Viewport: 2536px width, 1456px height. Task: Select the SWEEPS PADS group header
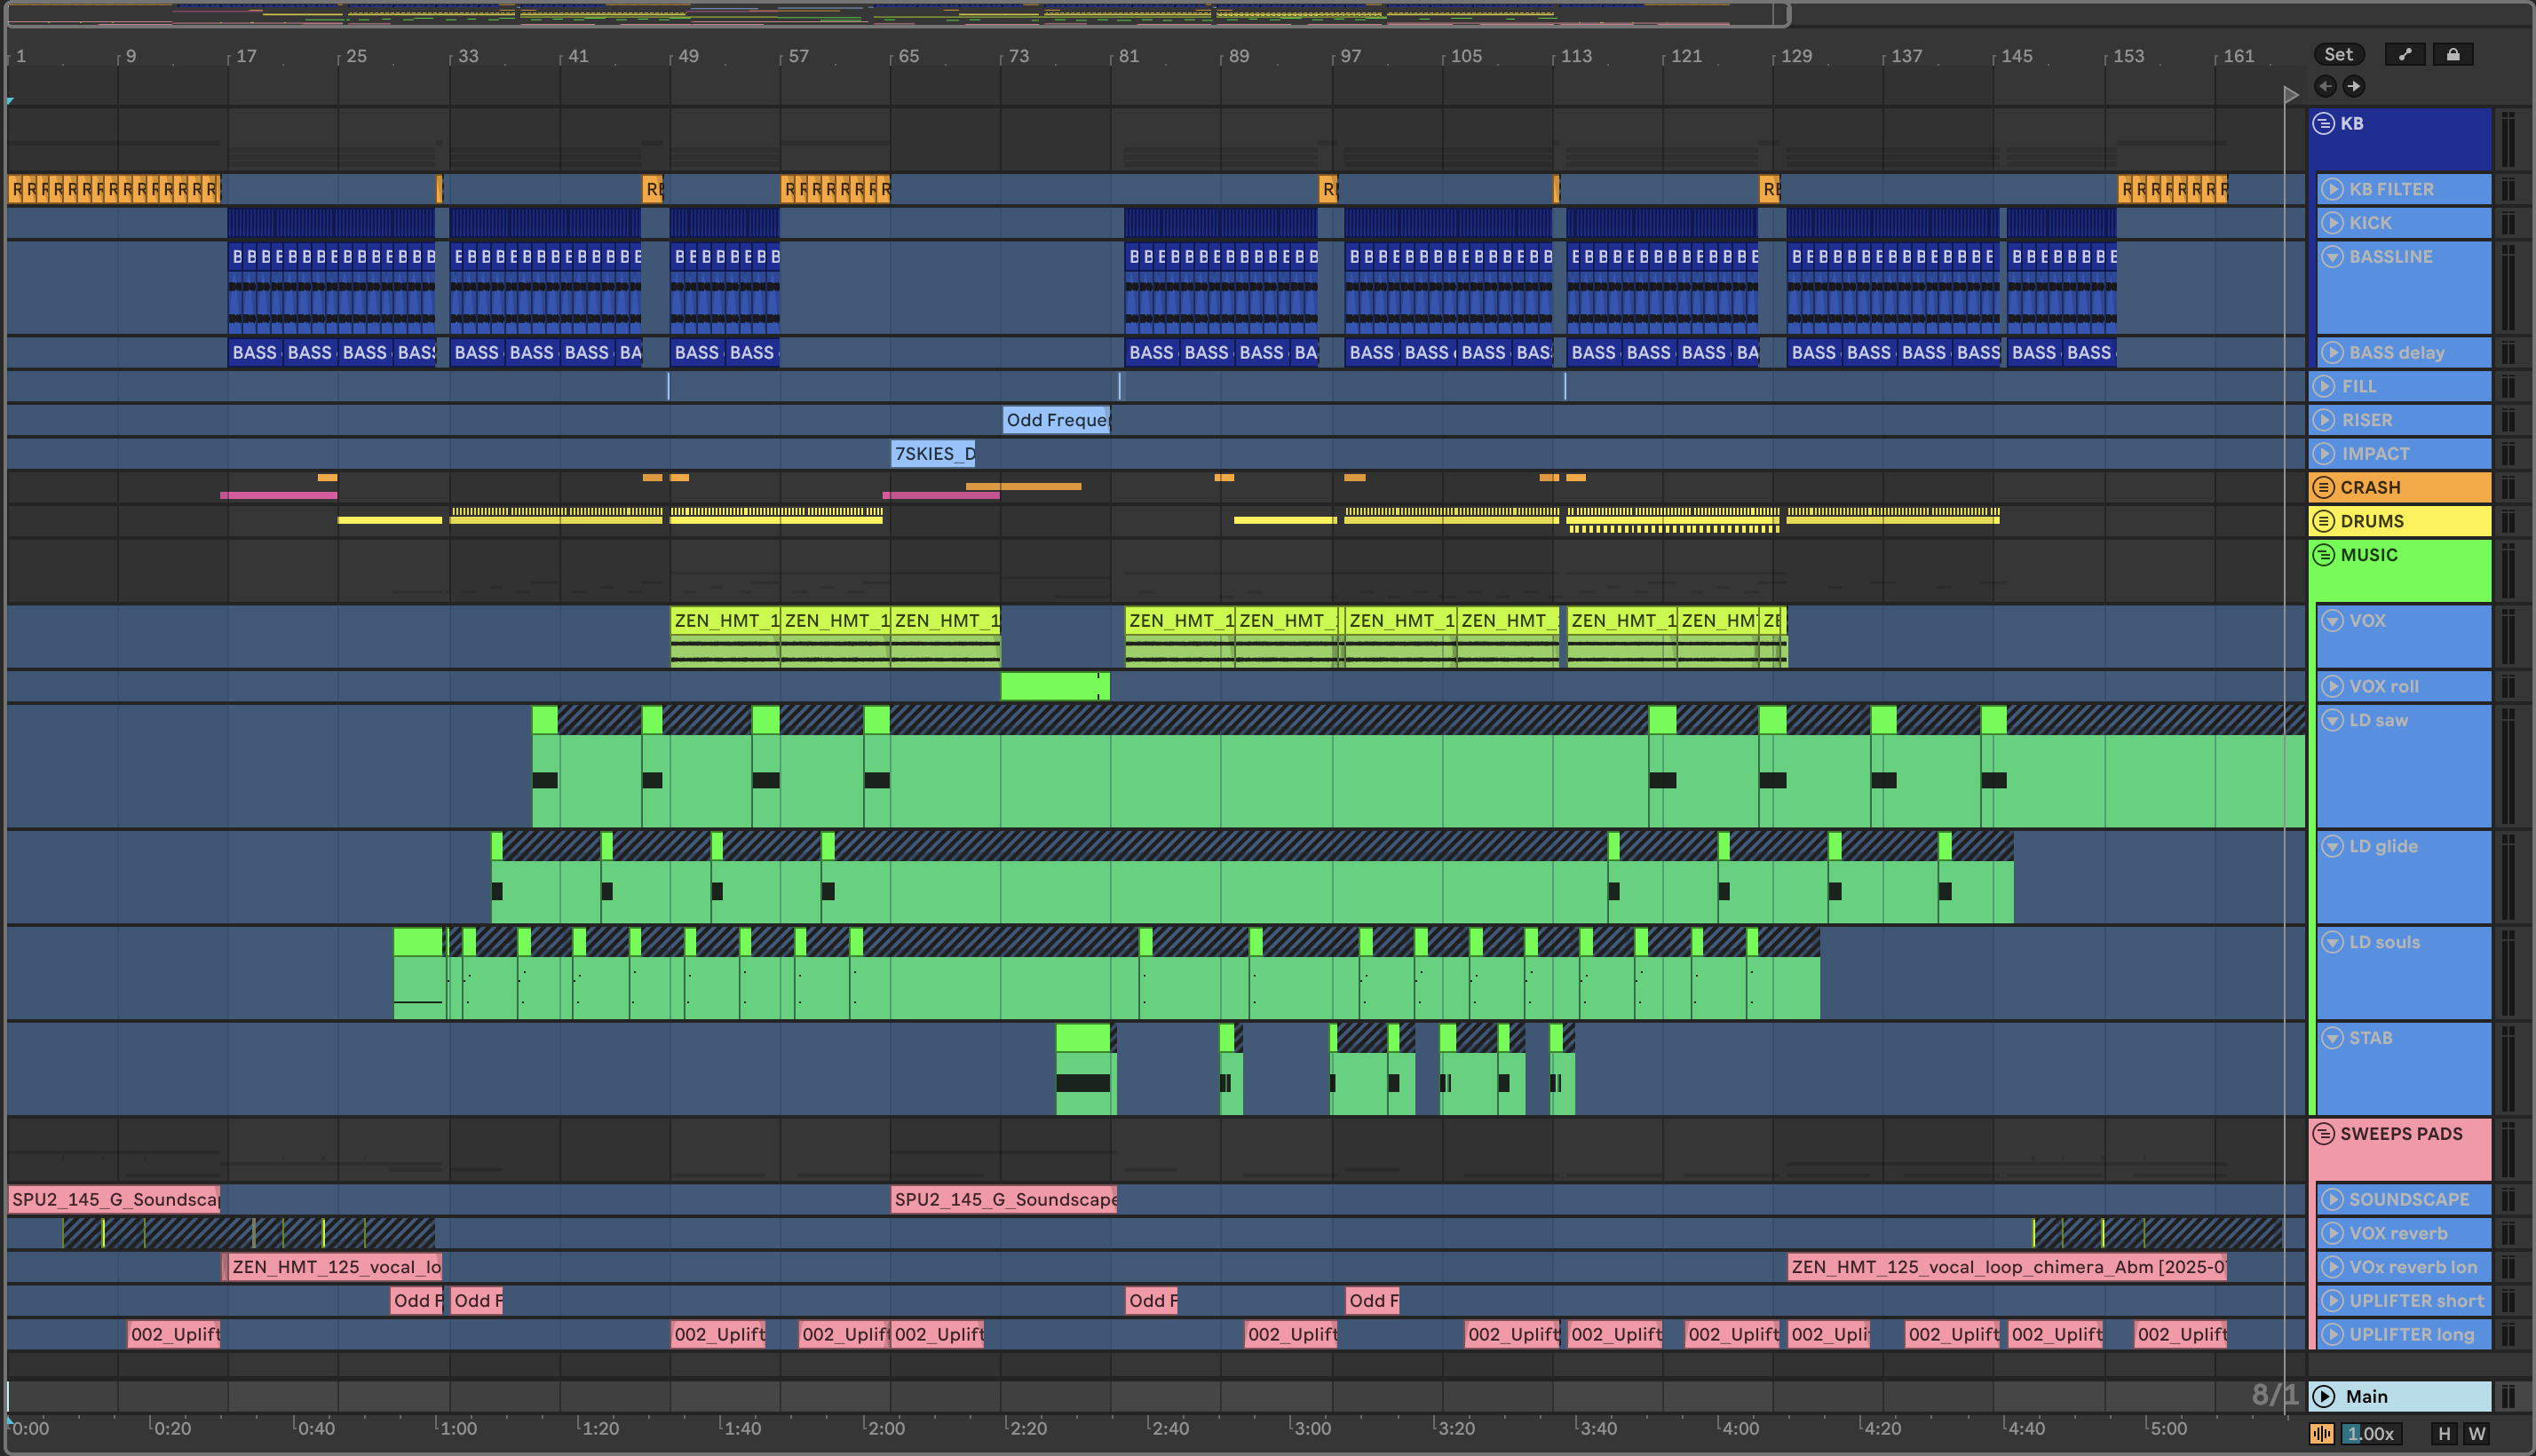(x=2401, y=1134)
